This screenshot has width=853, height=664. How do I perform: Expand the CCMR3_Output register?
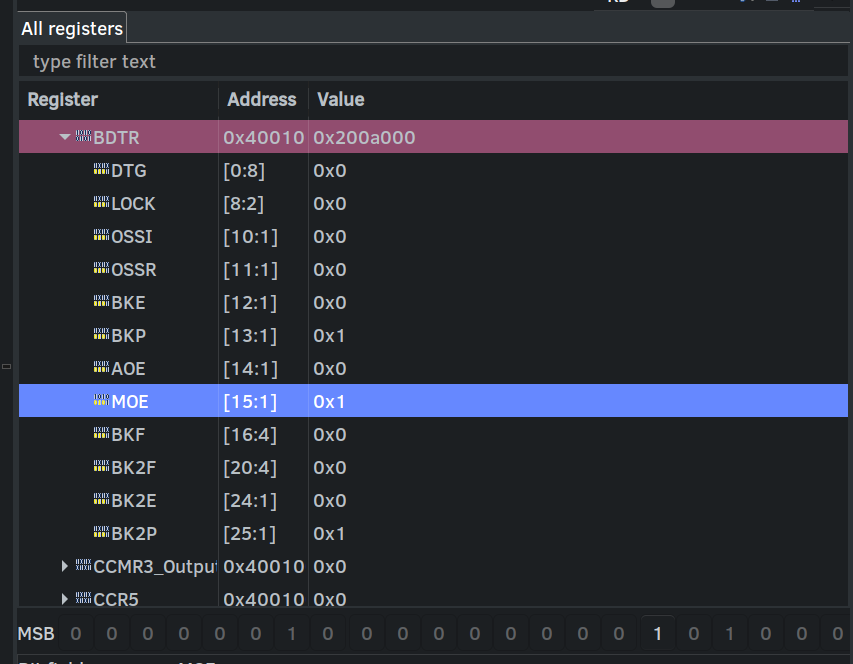pyautogui.click(x=64, y=566)
